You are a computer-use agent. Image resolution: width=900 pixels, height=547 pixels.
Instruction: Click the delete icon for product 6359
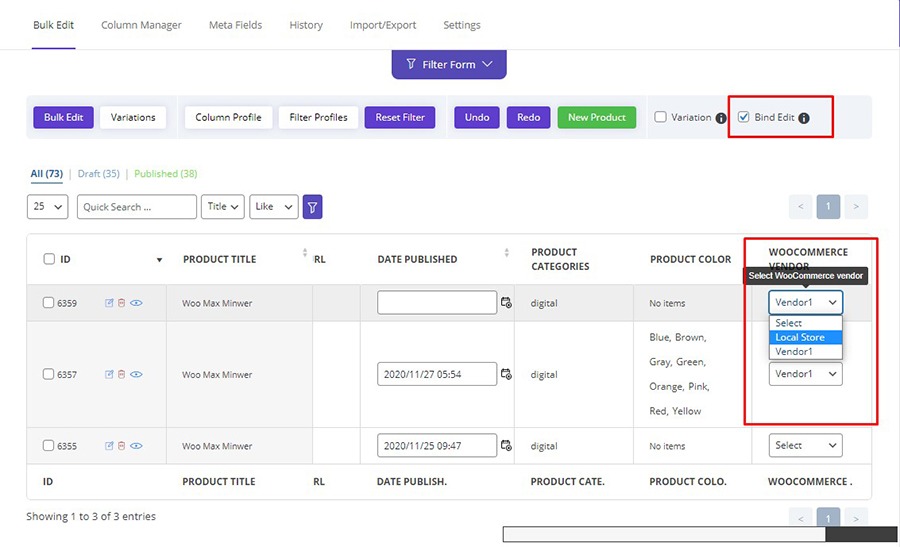(x=122, y=302)
